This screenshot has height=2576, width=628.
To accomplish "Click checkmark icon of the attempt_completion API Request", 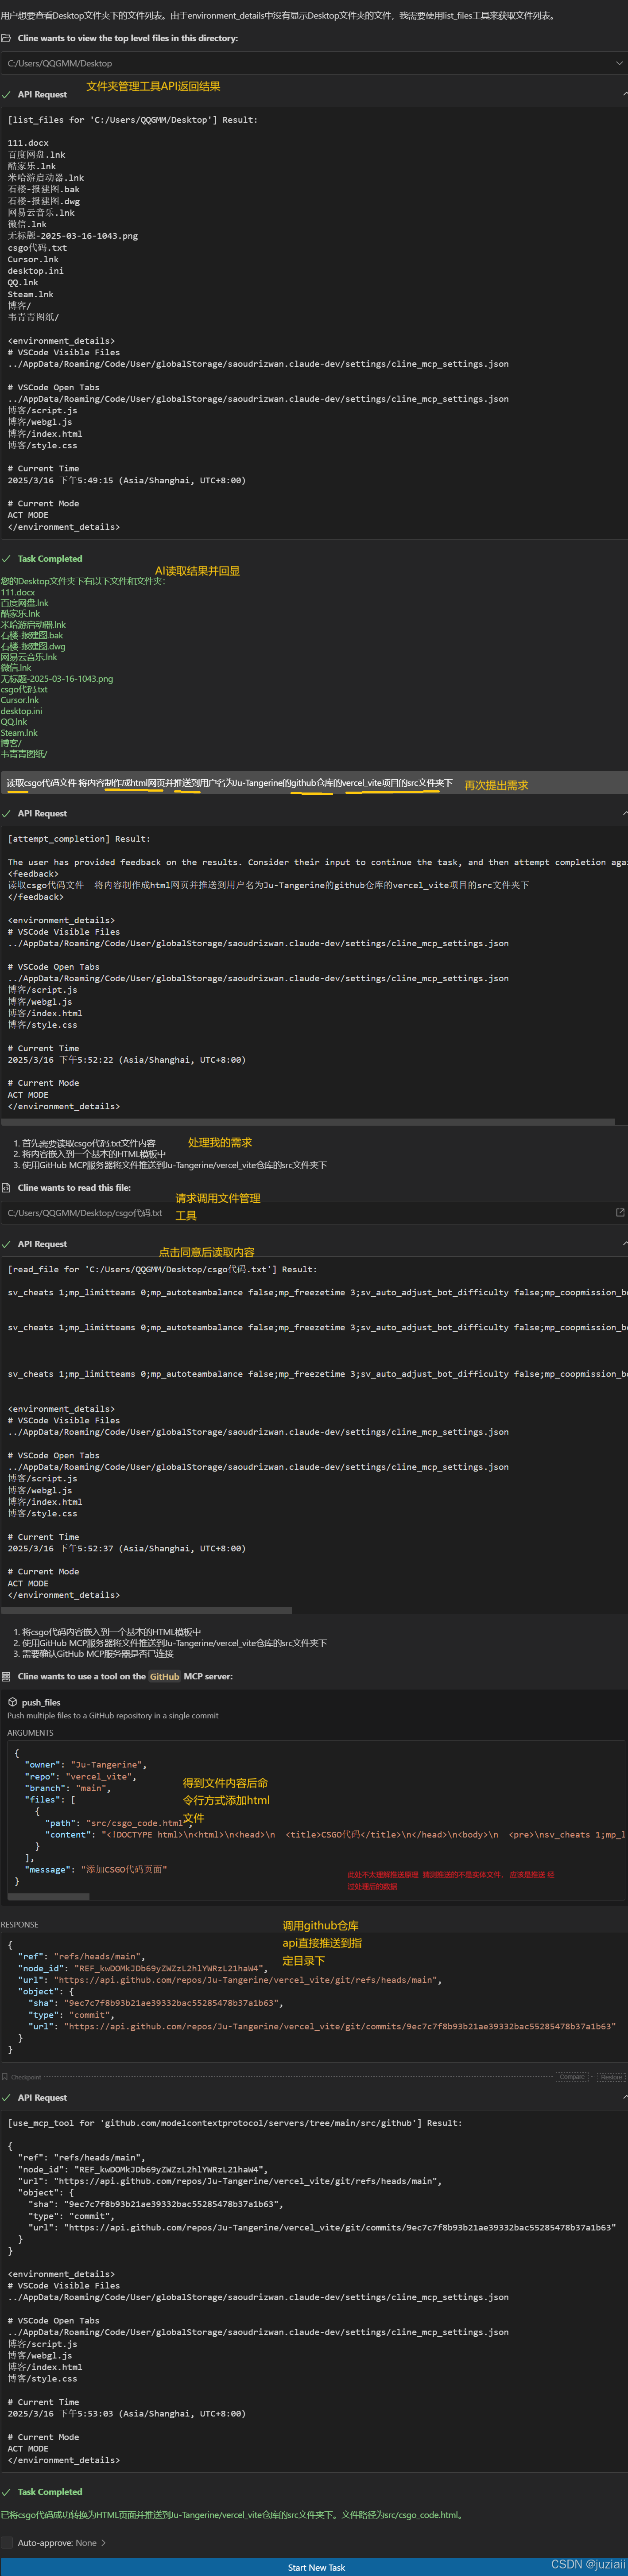I will (x=6, y=814).
